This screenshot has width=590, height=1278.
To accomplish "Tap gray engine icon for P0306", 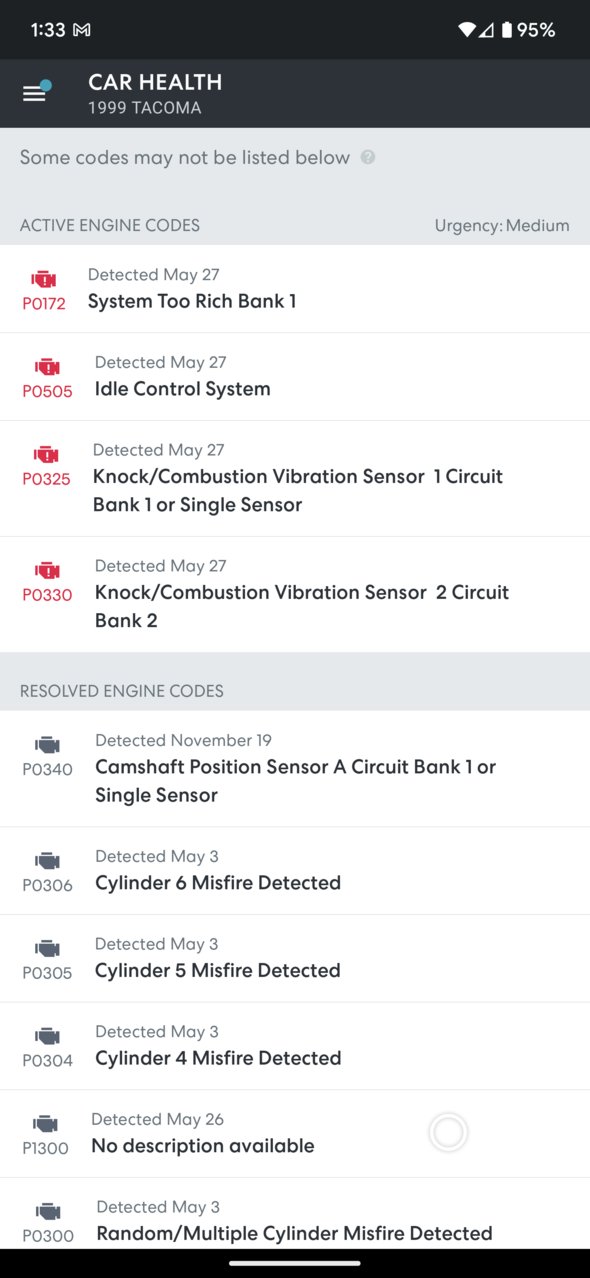I will pyautogui.click(x=47, y=861).
